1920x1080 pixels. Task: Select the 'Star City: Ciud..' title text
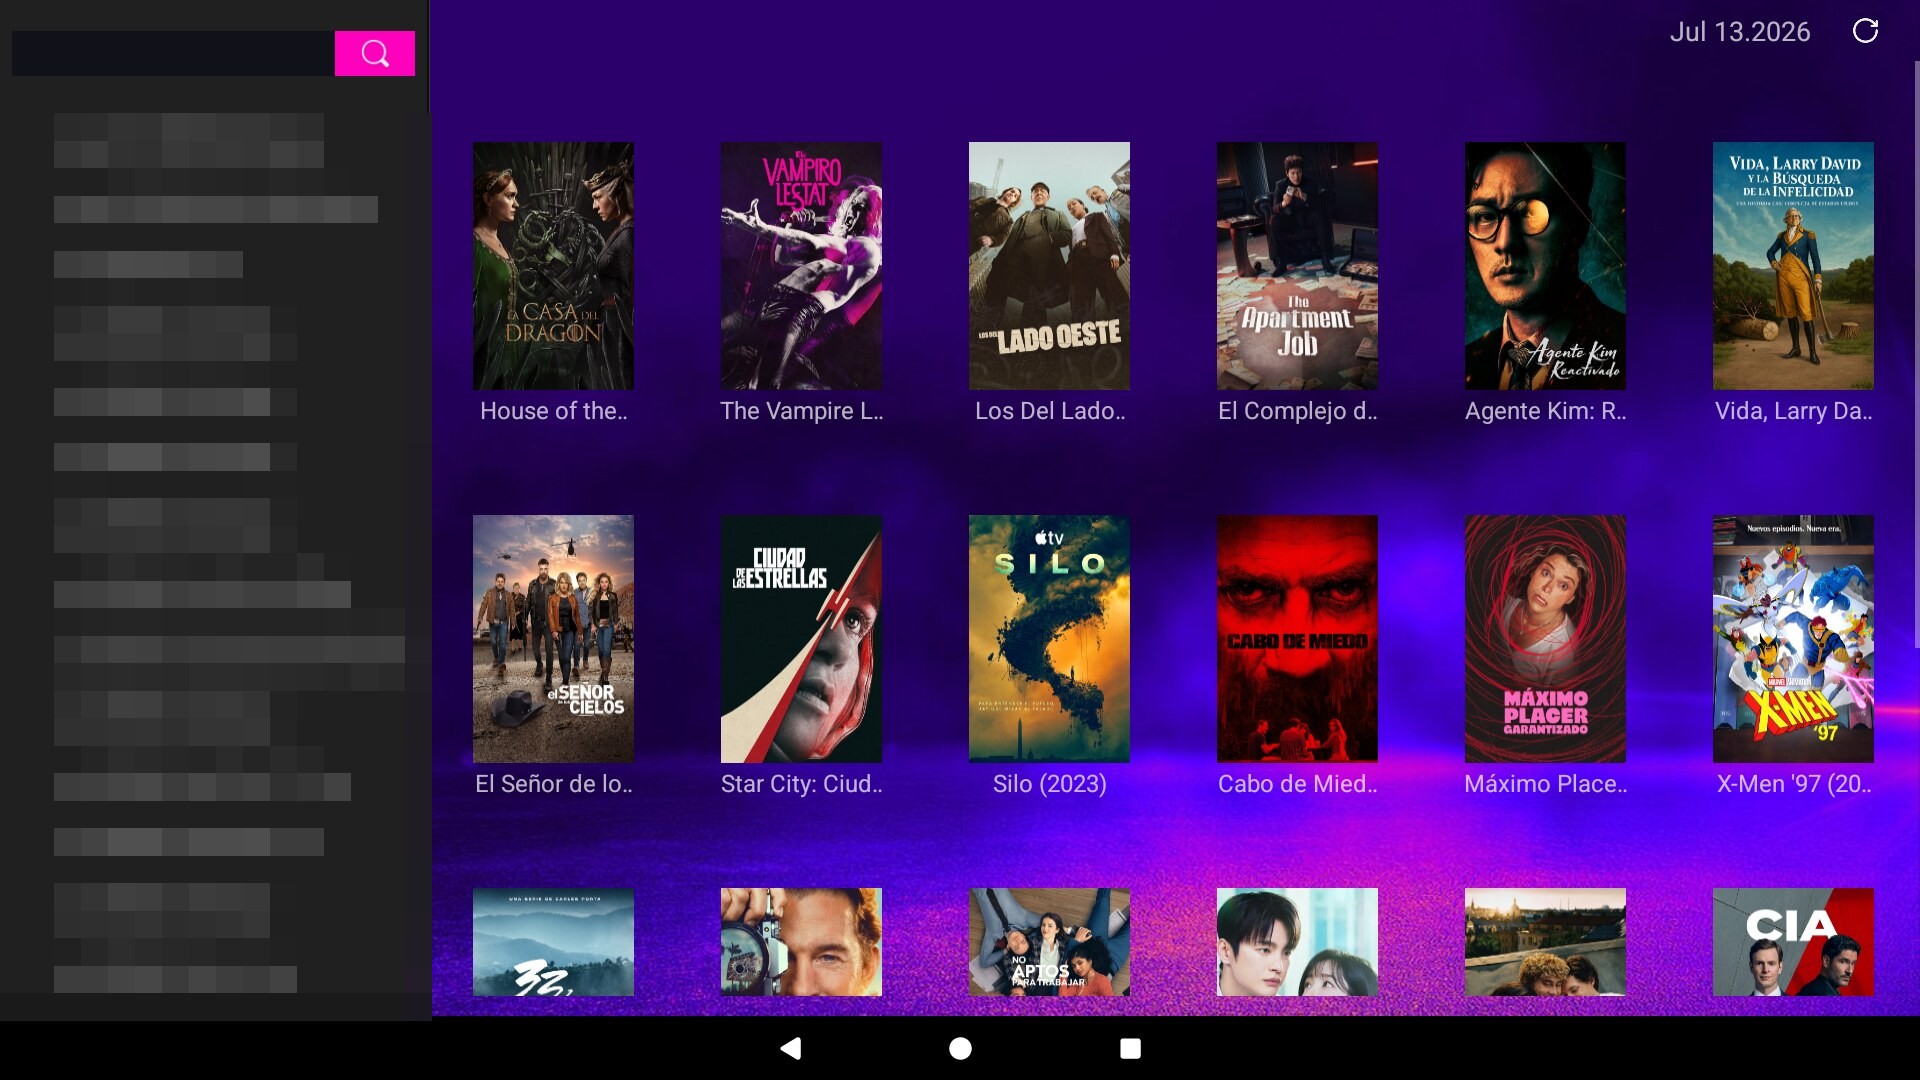[801, 784]
